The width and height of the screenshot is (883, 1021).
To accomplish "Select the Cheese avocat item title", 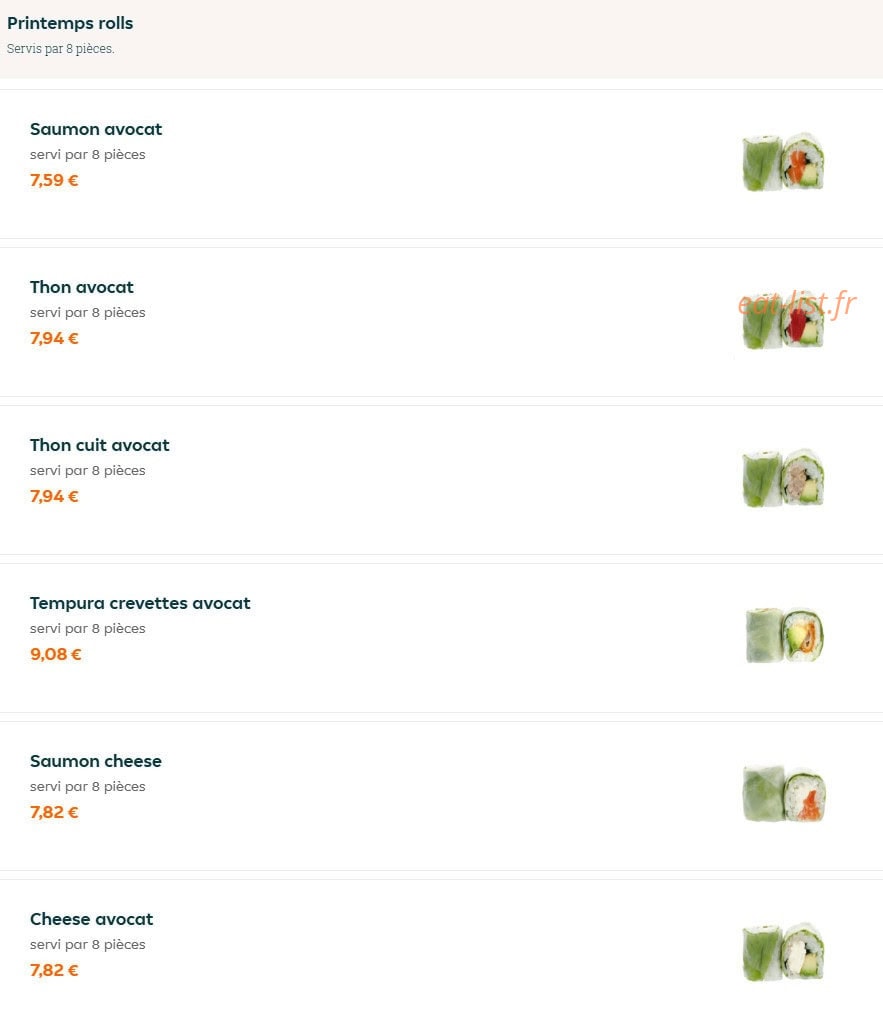I will pyautogui.click(x=92, y=919).
